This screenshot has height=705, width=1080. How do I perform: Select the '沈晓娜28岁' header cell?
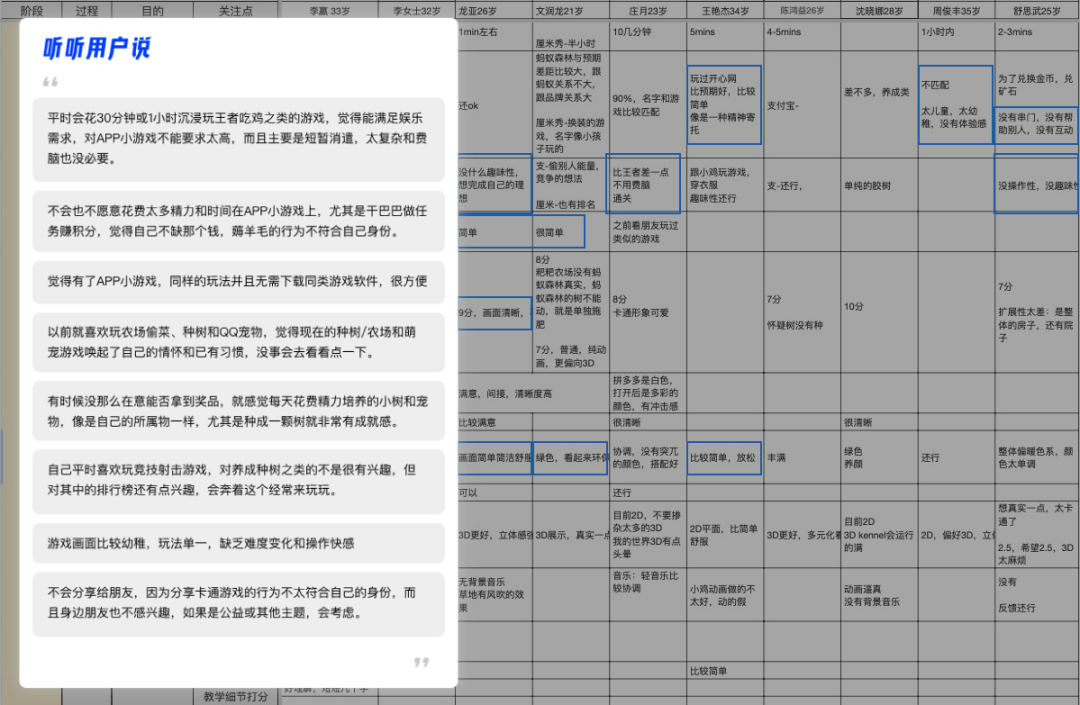click(x=880, y=10)
